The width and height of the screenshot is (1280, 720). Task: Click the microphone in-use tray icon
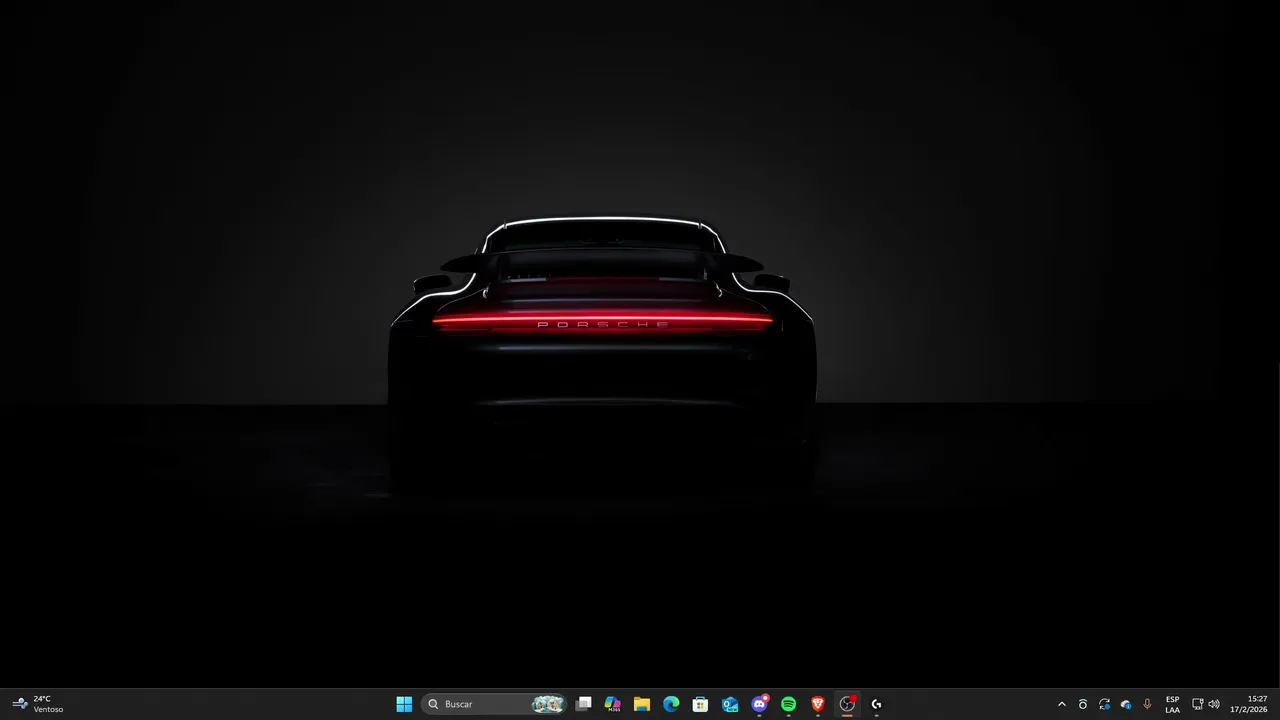[1147, 704]
